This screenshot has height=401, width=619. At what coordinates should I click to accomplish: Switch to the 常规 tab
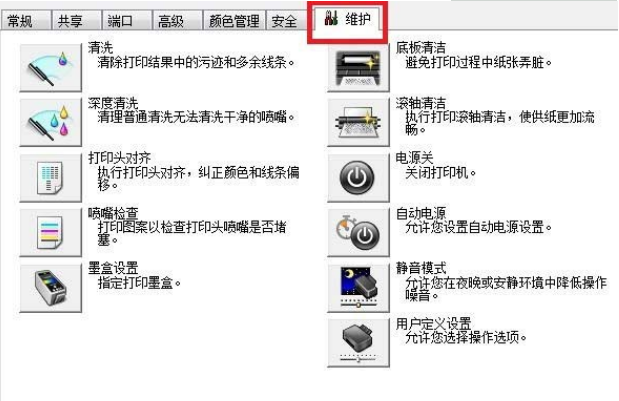pos(25,21)
